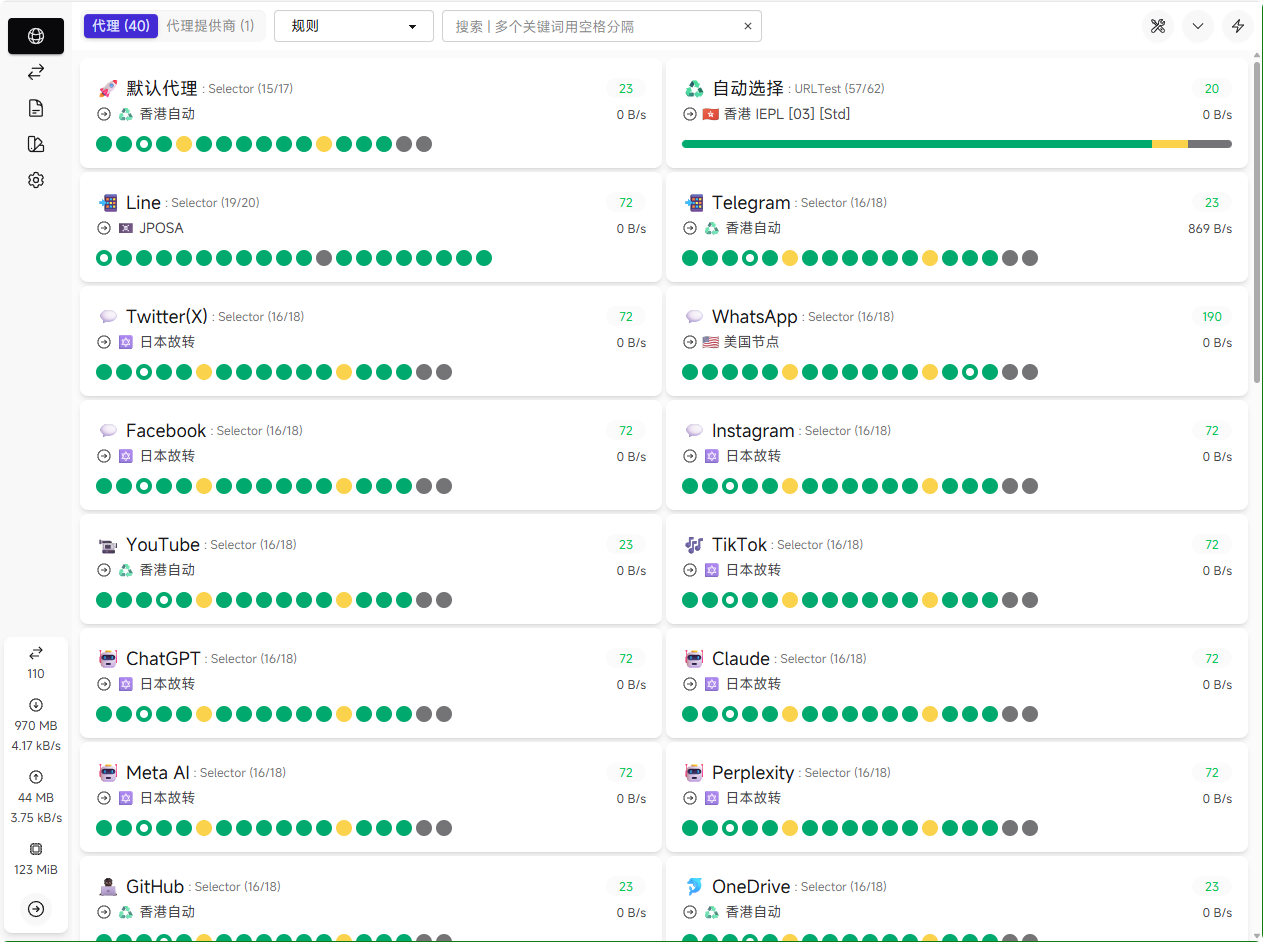The image size is (1263, 942).
Task: Click the JPOSA node text under Line
Action: pos(162,228)
